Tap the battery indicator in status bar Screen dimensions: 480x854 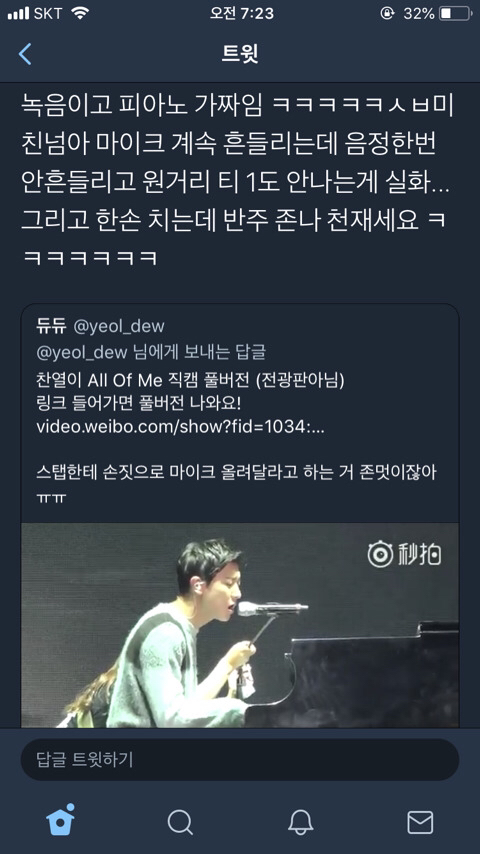pyautogui.click(x=455, y=13)
